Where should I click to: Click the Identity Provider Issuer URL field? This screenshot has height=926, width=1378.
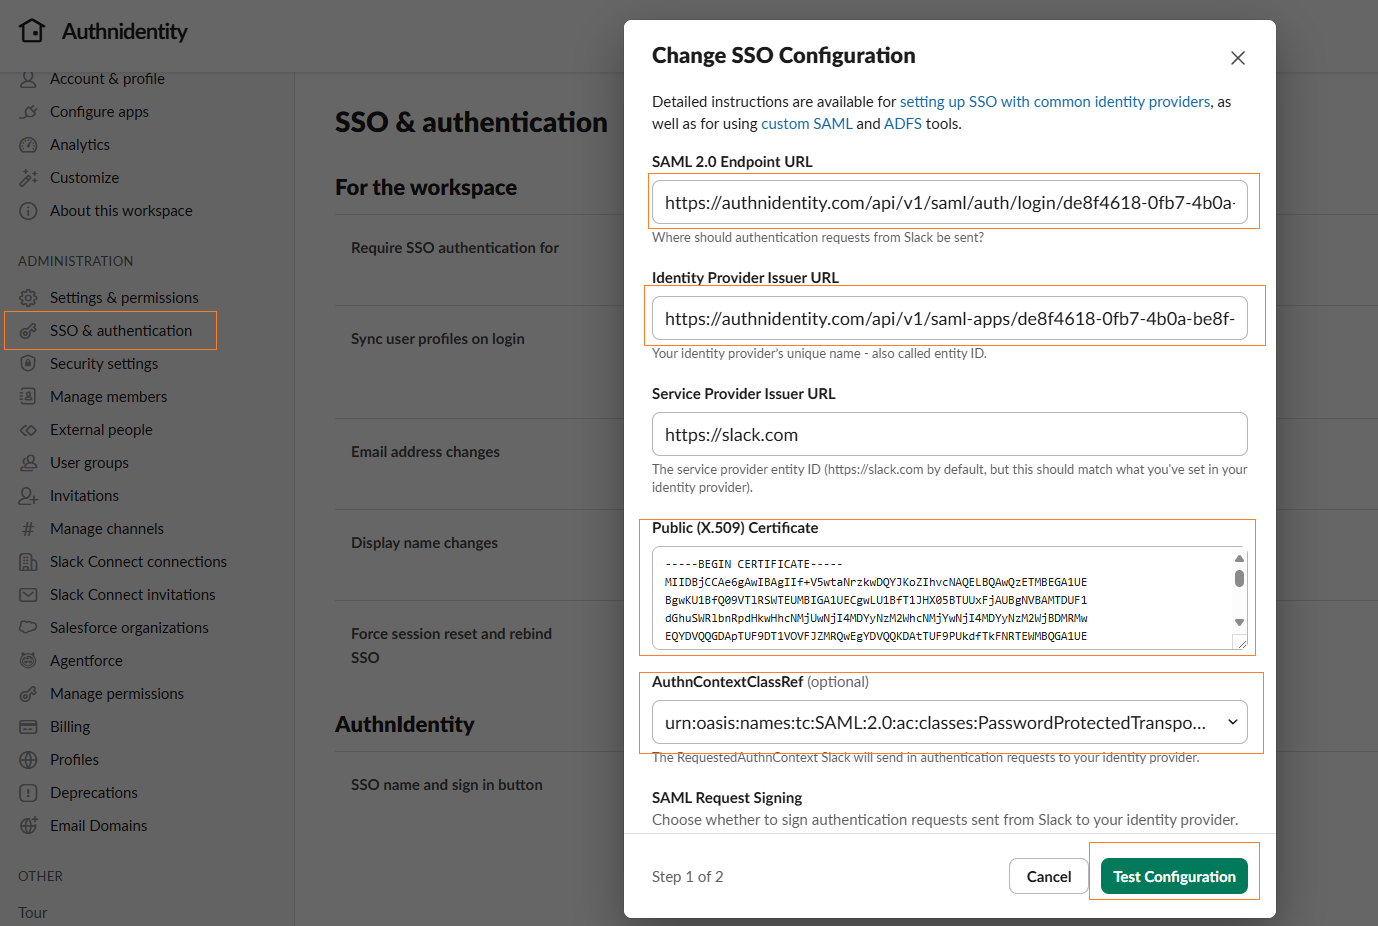[x=949, y=318]
